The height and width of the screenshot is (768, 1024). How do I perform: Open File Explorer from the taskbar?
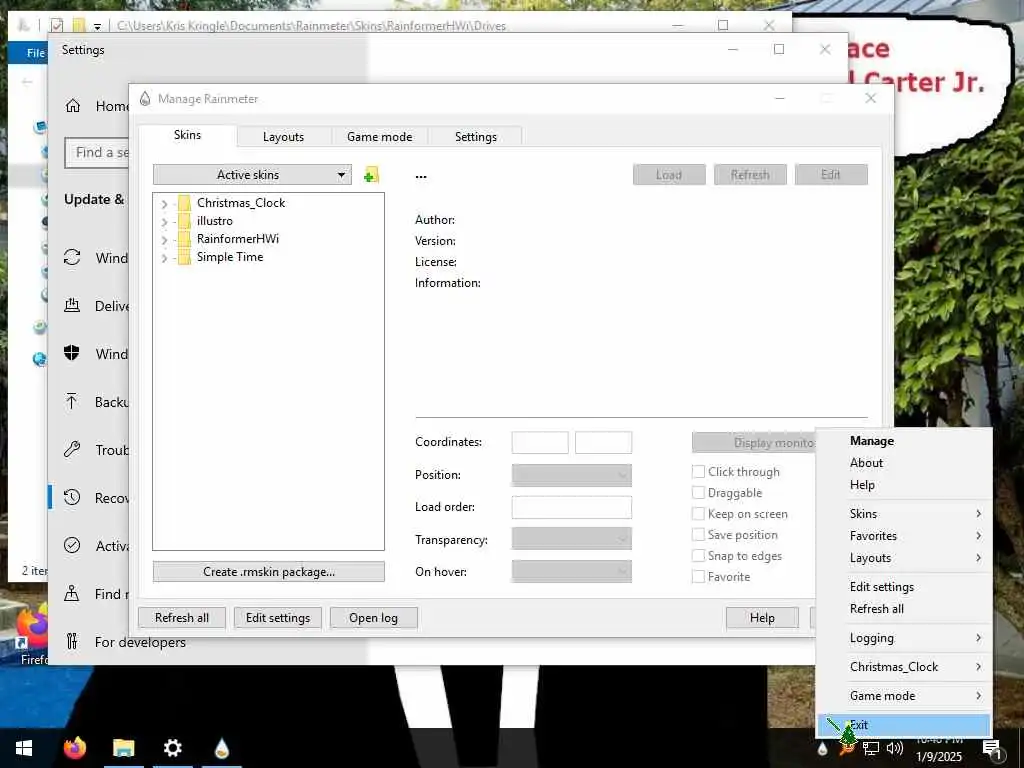point(123,748)
